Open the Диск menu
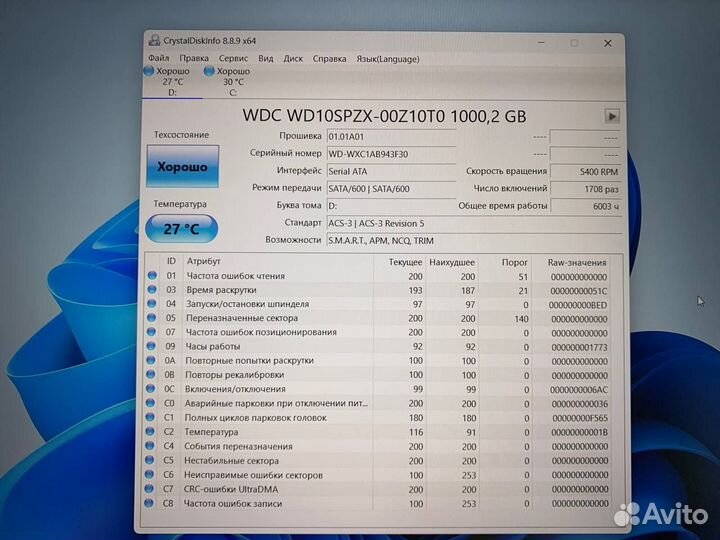 (x=293, y=59)
